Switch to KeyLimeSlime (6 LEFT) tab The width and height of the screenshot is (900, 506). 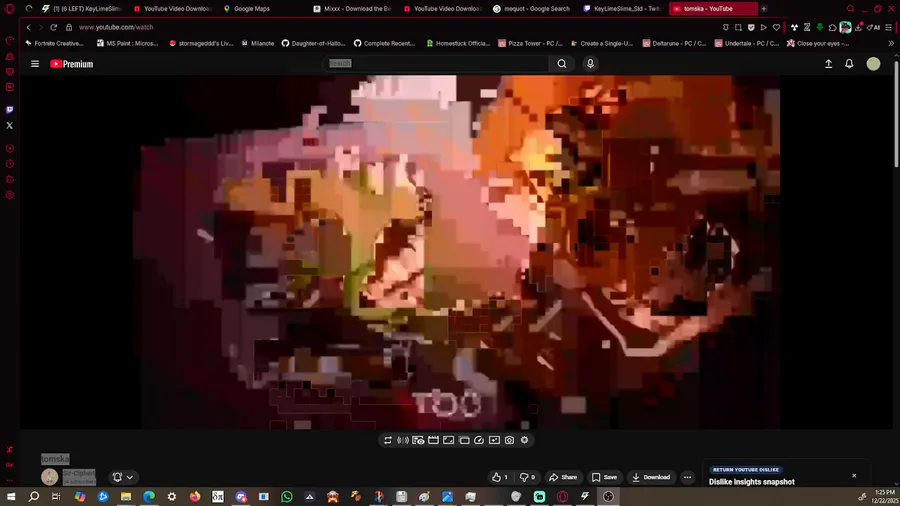(x=82, y=9)
